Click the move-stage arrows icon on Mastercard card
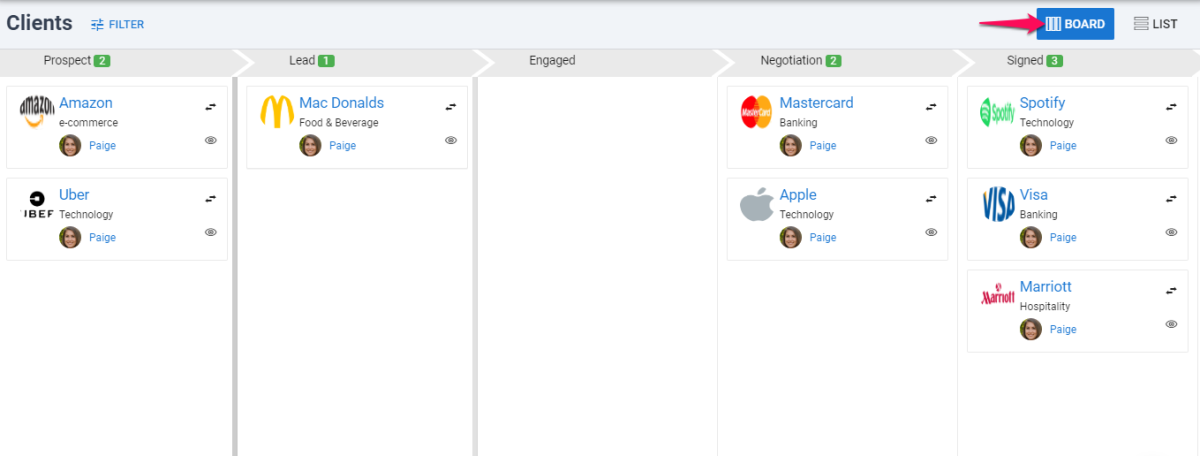1200x456 pixels. pyautogui.click(x=931, y=106)
